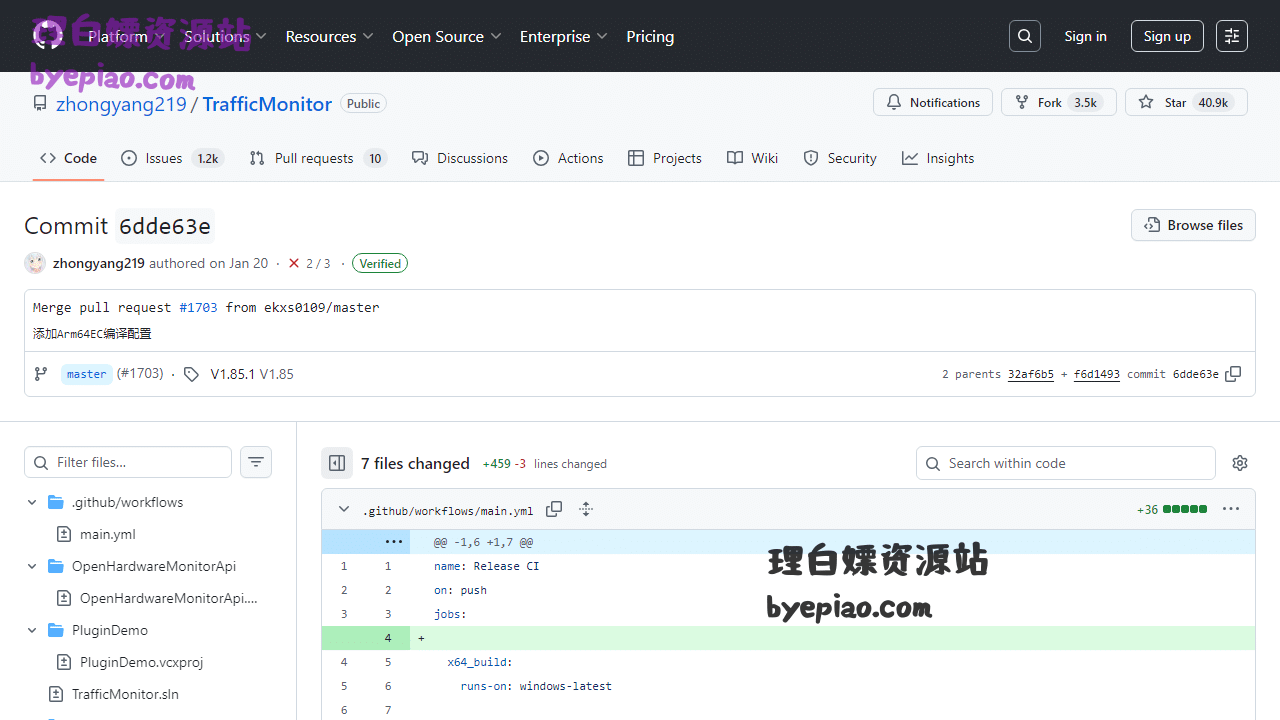Open the zhongyang219 owner link

click(121, 104)
